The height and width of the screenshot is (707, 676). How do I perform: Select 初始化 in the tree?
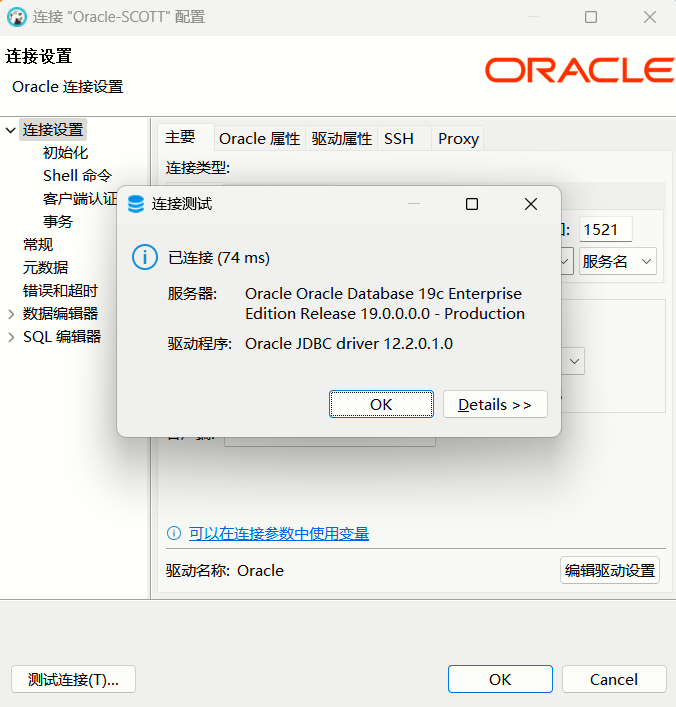coord(65,153)
